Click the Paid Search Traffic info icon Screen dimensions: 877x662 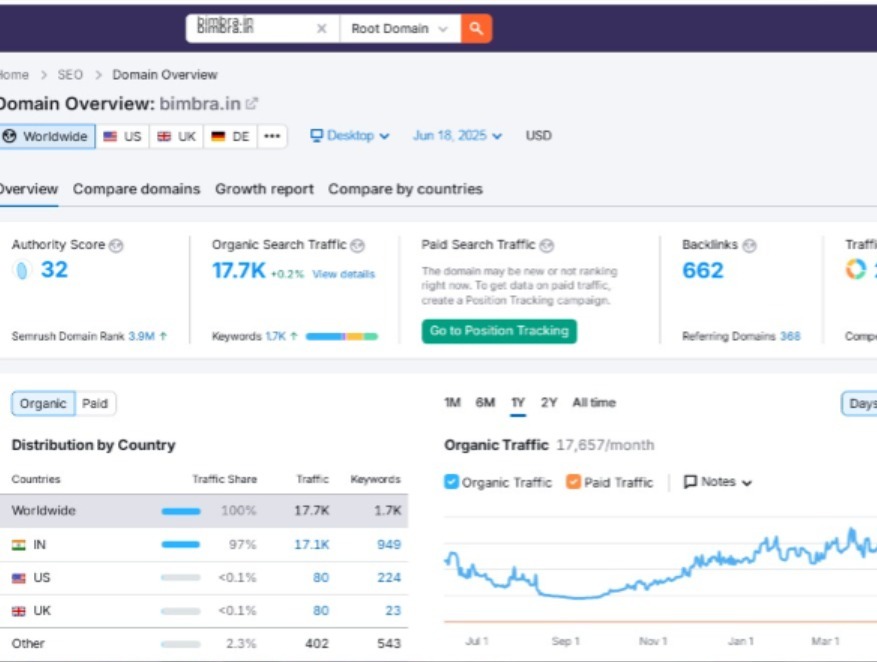click(546, 245)
